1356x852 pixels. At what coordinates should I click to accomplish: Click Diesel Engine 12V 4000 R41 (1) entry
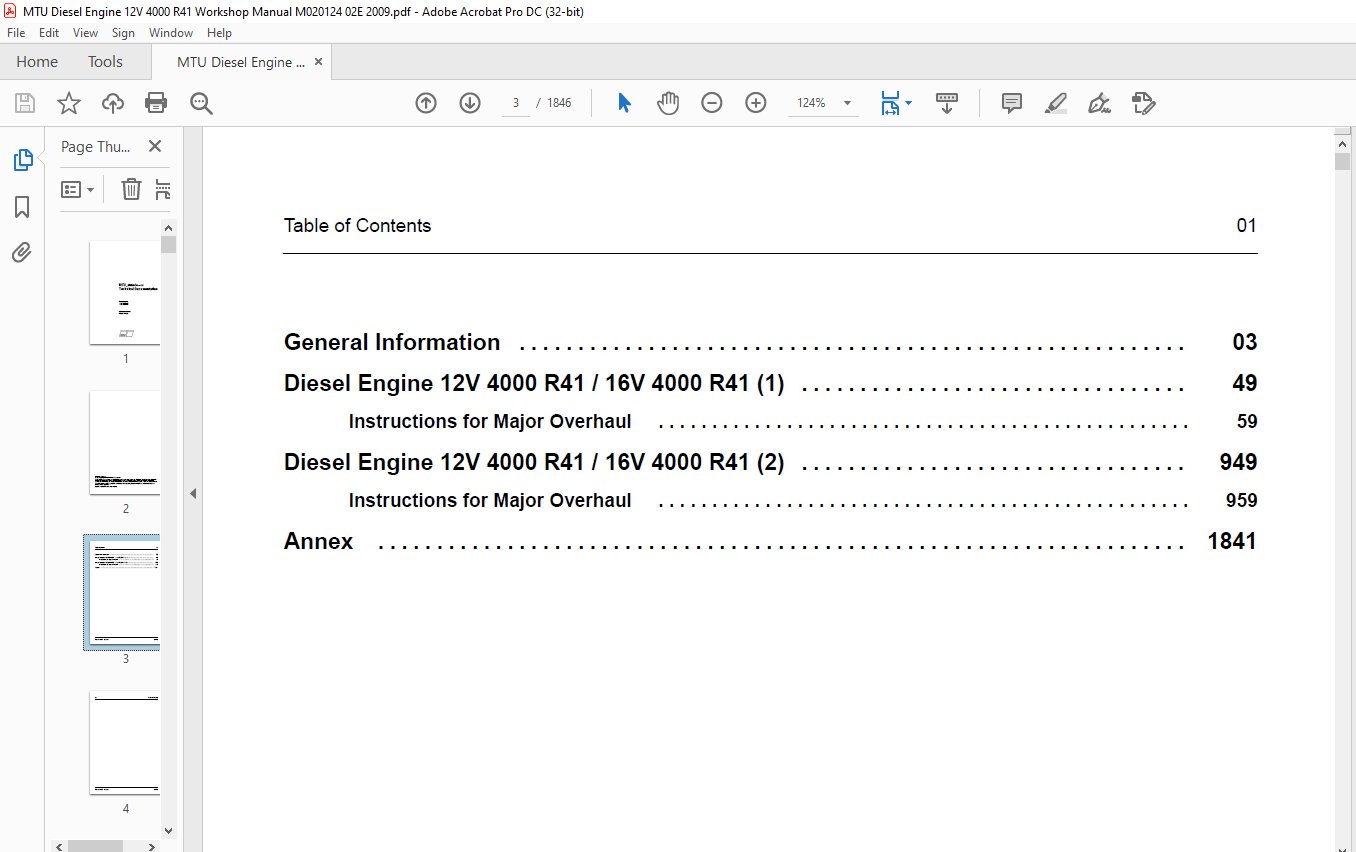click(x=770, y=383)
